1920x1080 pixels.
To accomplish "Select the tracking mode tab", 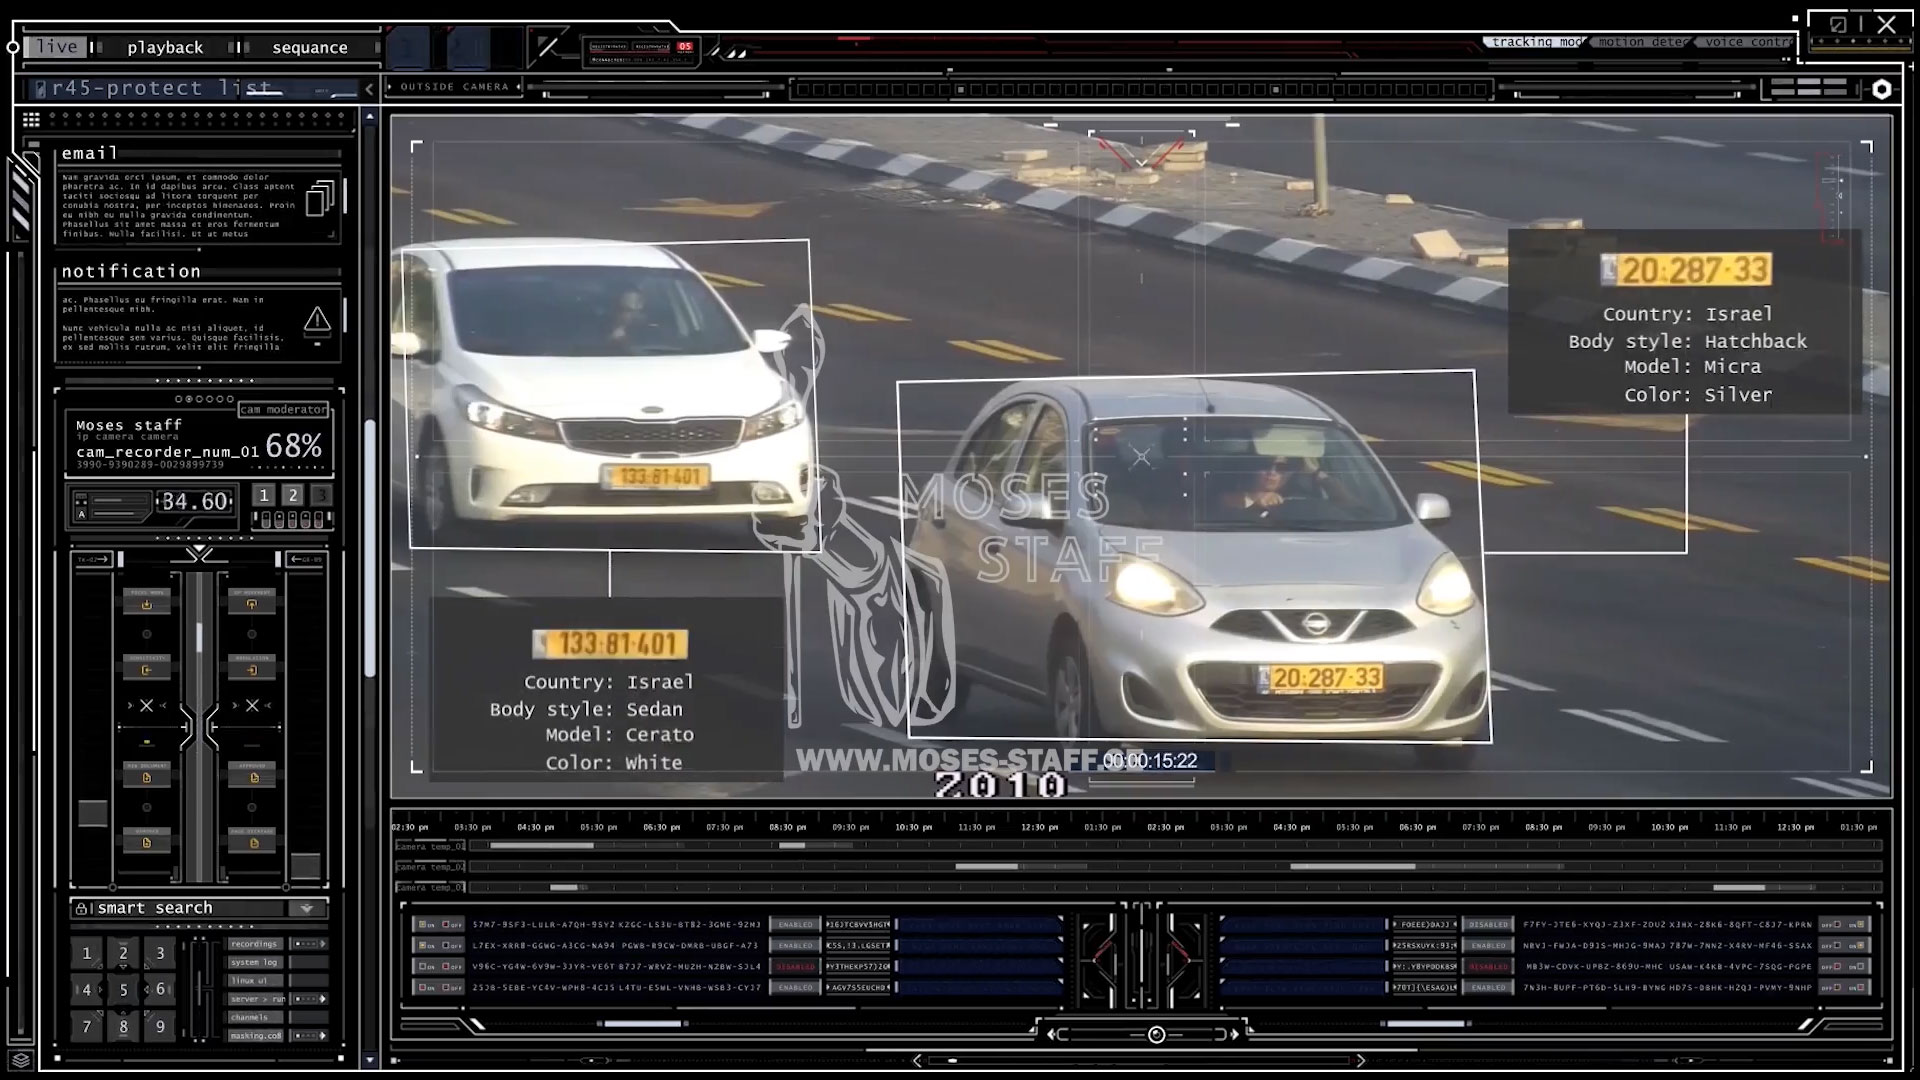I will pyautogui.click(x=1537, y=42).
